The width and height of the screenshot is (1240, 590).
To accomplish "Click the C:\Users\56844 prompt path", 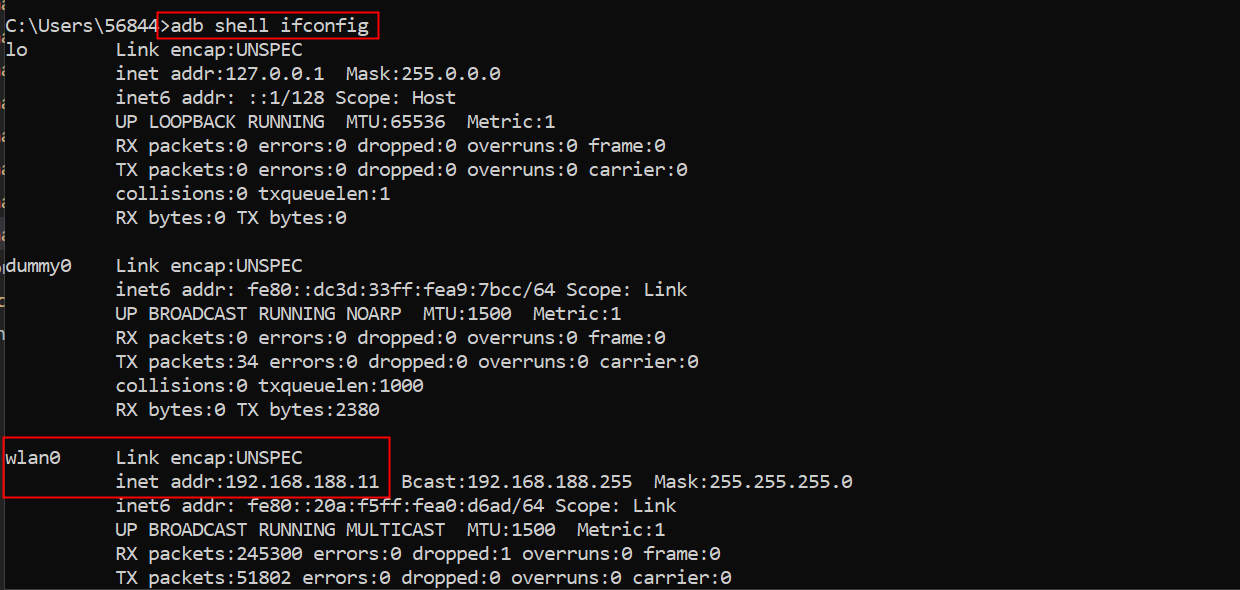I will pyautogui.click(x=81, y=26).
